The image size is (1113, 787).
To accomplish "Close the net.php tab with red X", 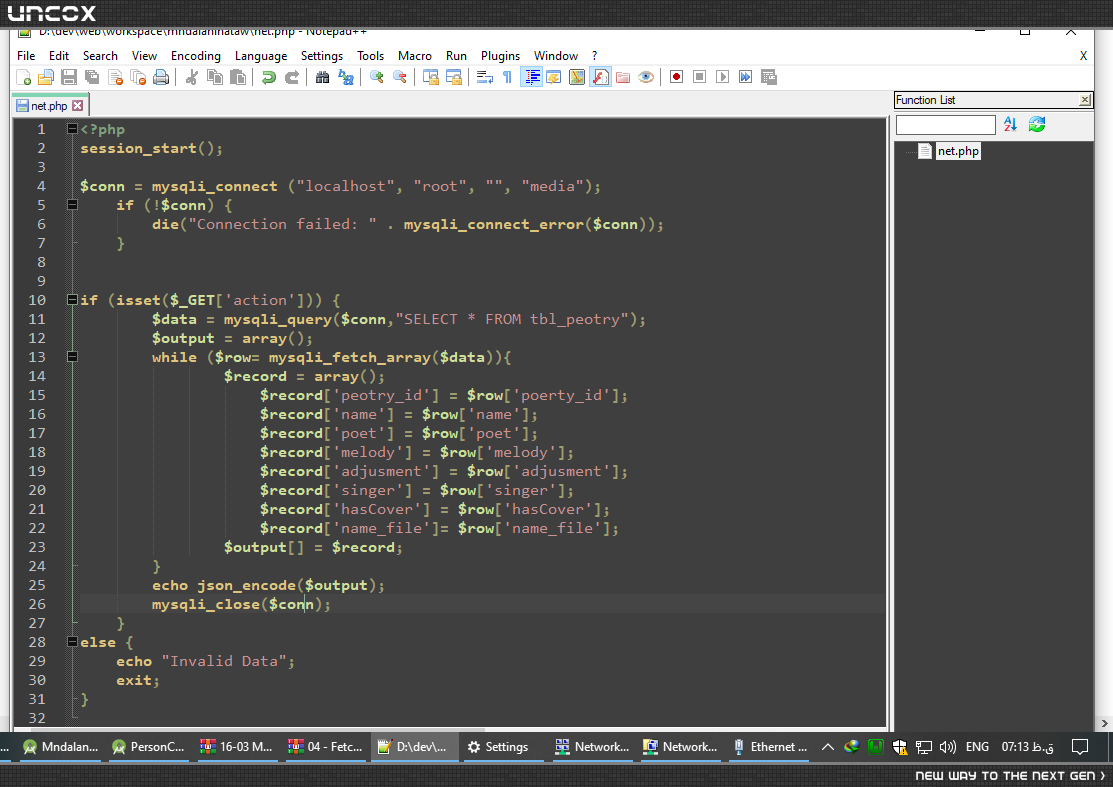I will (x=78, y=106).
